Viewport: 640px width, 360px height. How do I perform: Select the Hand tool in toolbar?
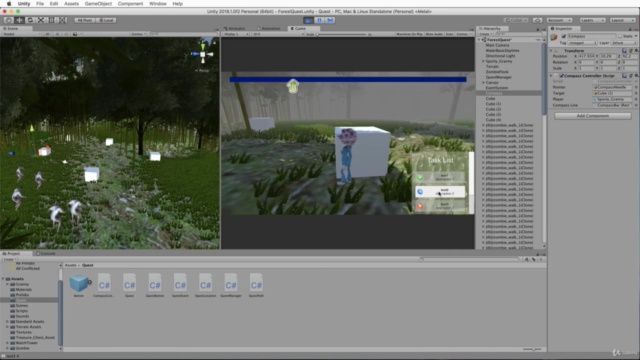coord(9,20)
